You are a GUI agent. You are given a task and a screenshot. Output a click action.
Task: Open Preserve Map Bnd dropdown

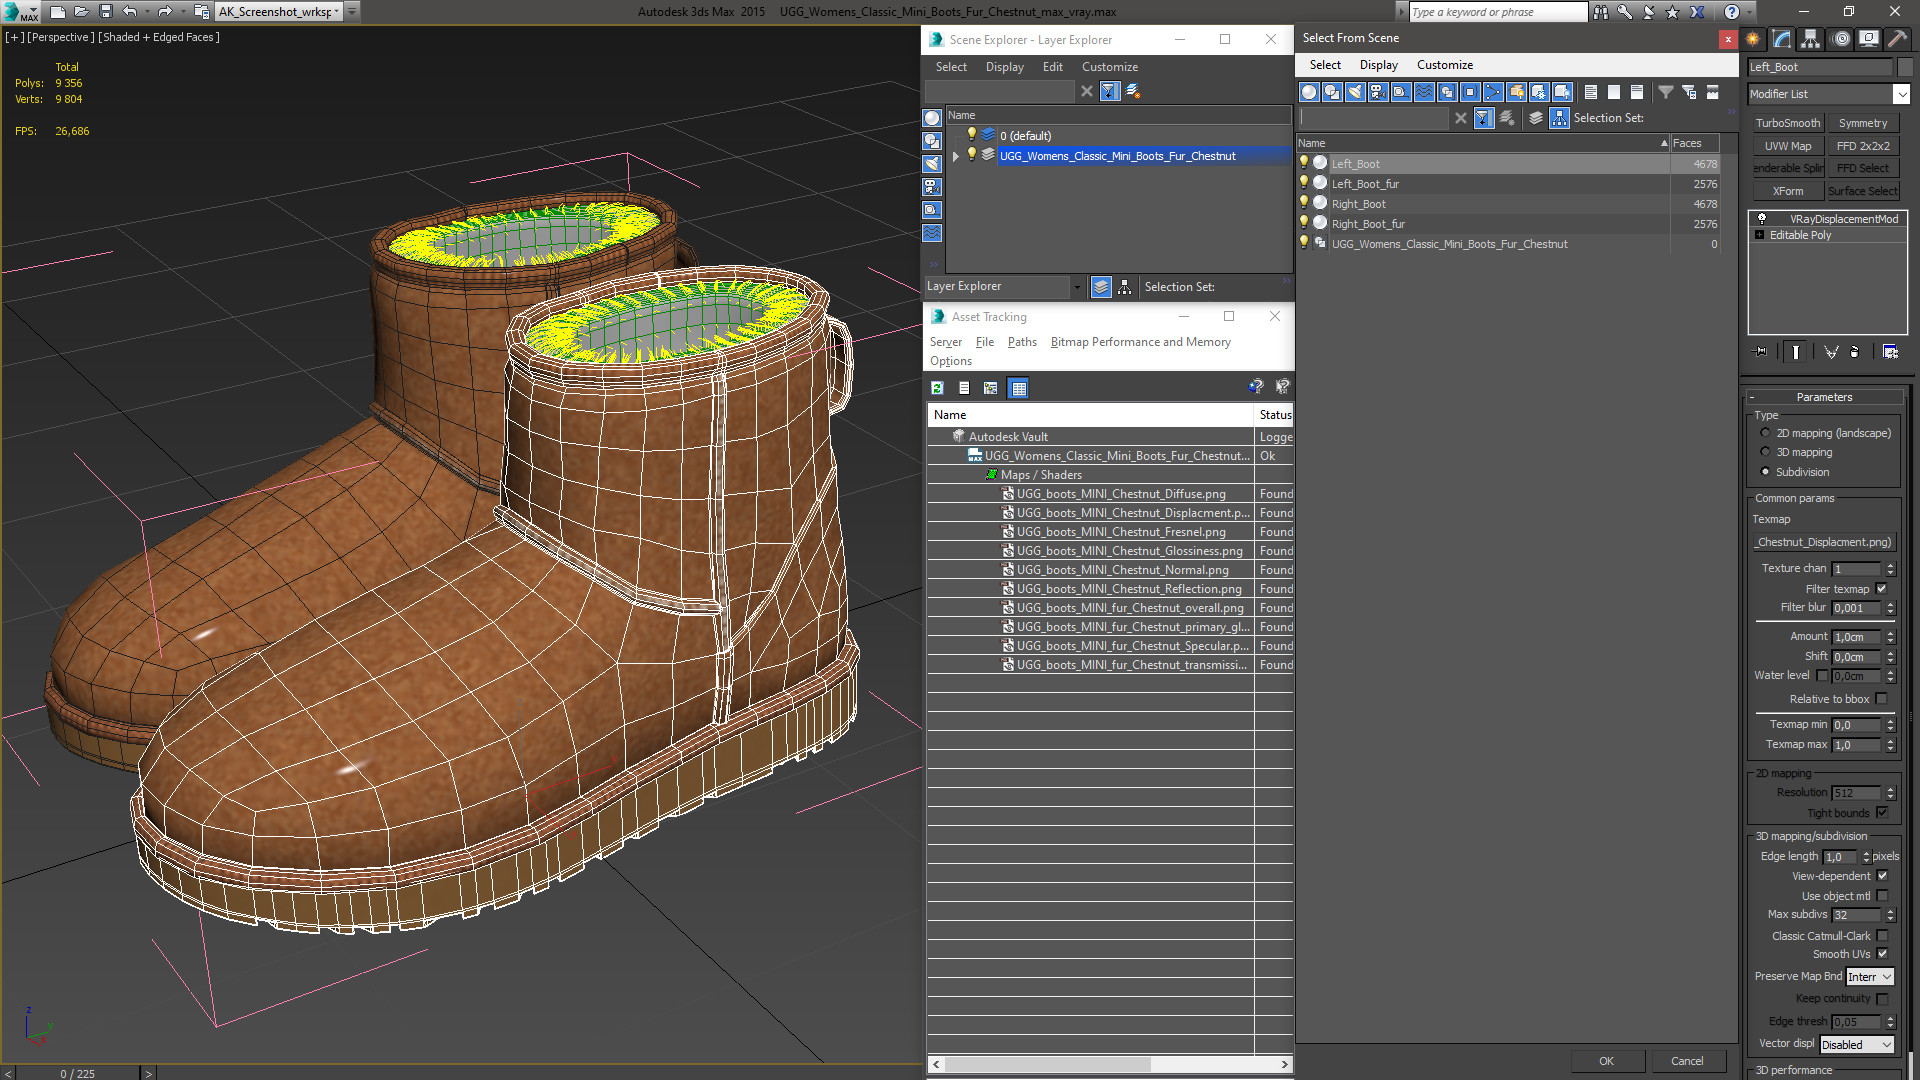point(1870,977)
